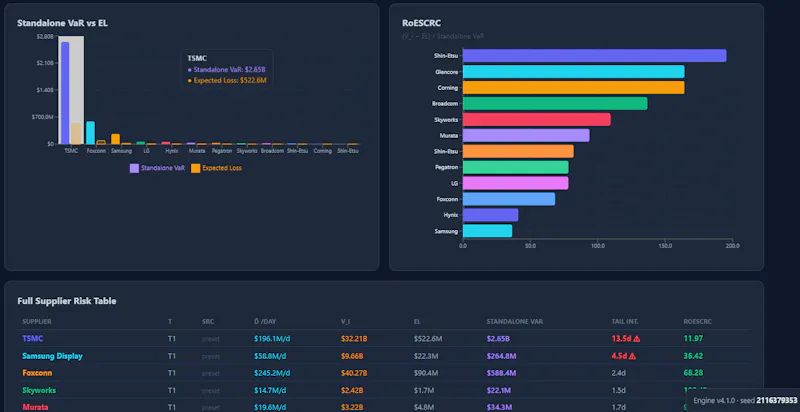The width and height of the screenshot is (800, 412).
Task: Select the orange Shin-Etsu RoESCRC bar
Action: (518, 151)
